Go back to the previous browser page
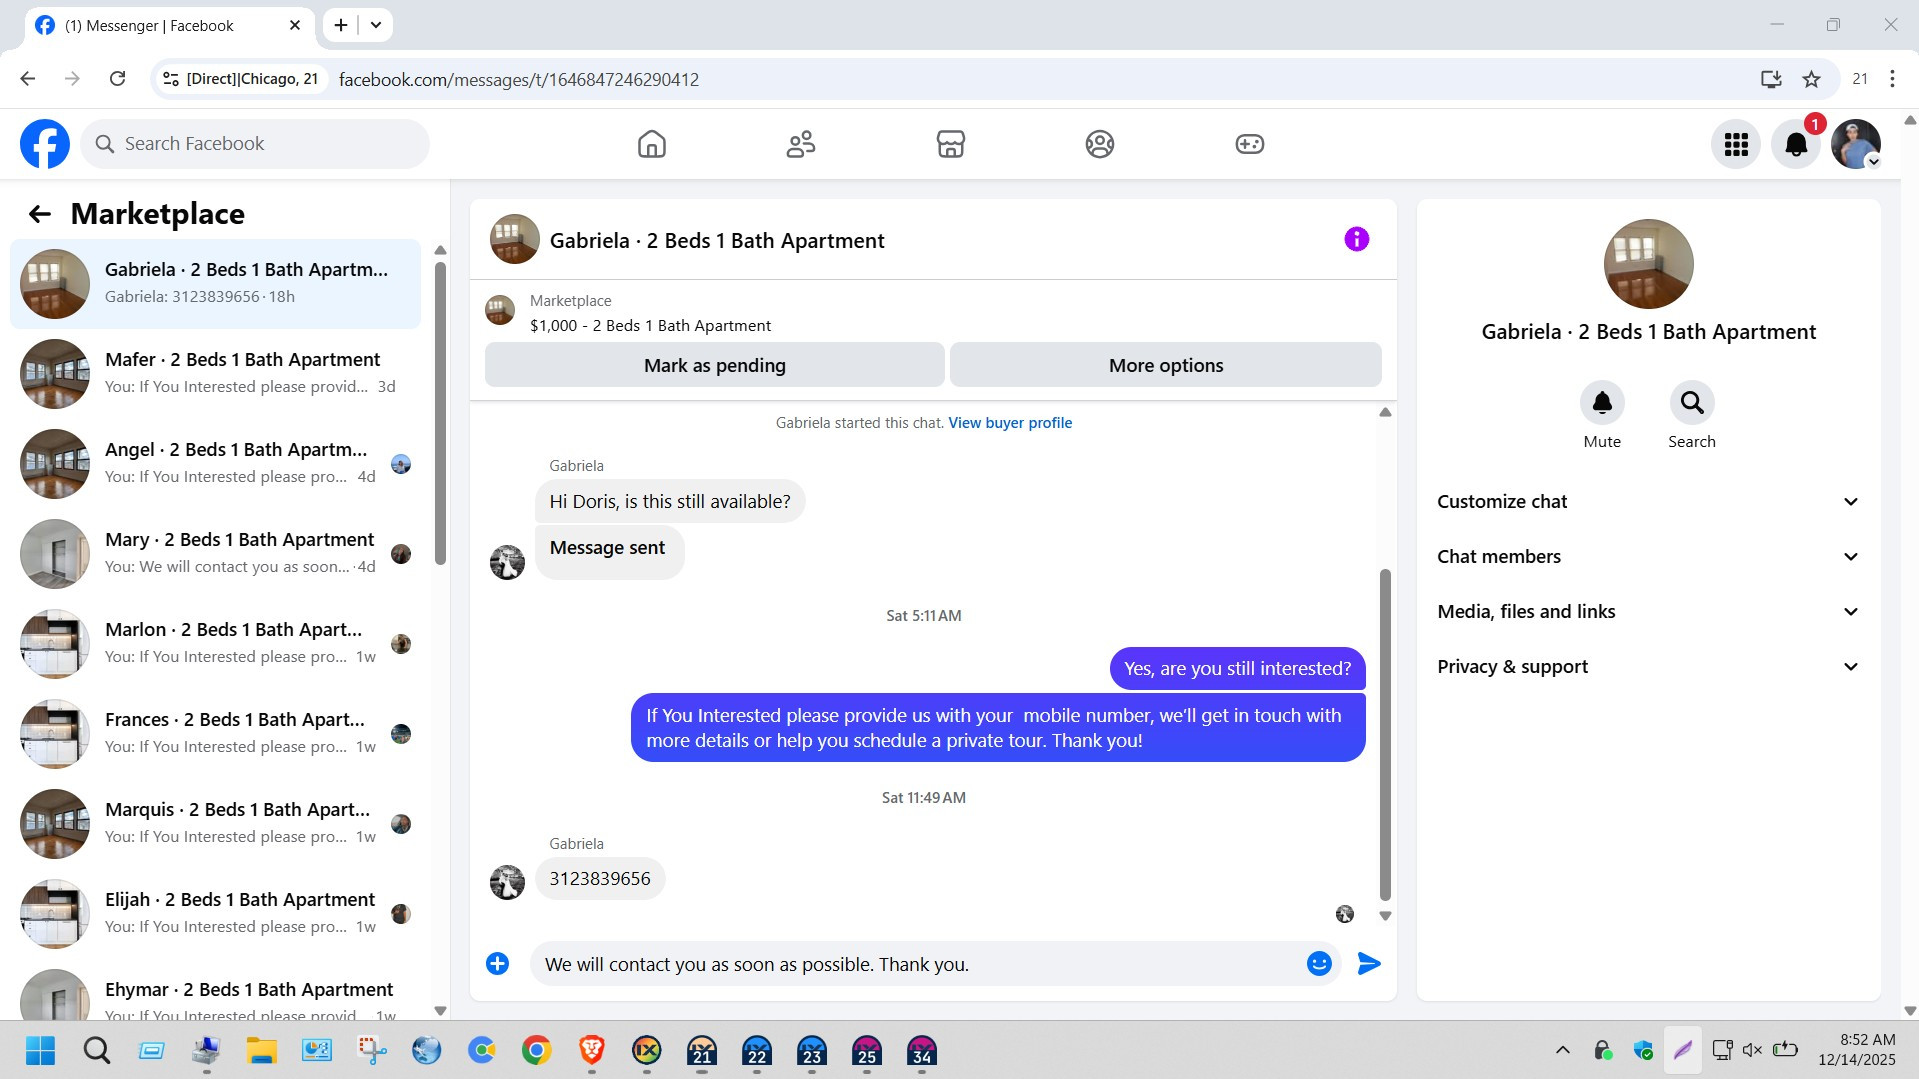The height and width of the screenshot is (1079, 1919). tap(28, 79)
